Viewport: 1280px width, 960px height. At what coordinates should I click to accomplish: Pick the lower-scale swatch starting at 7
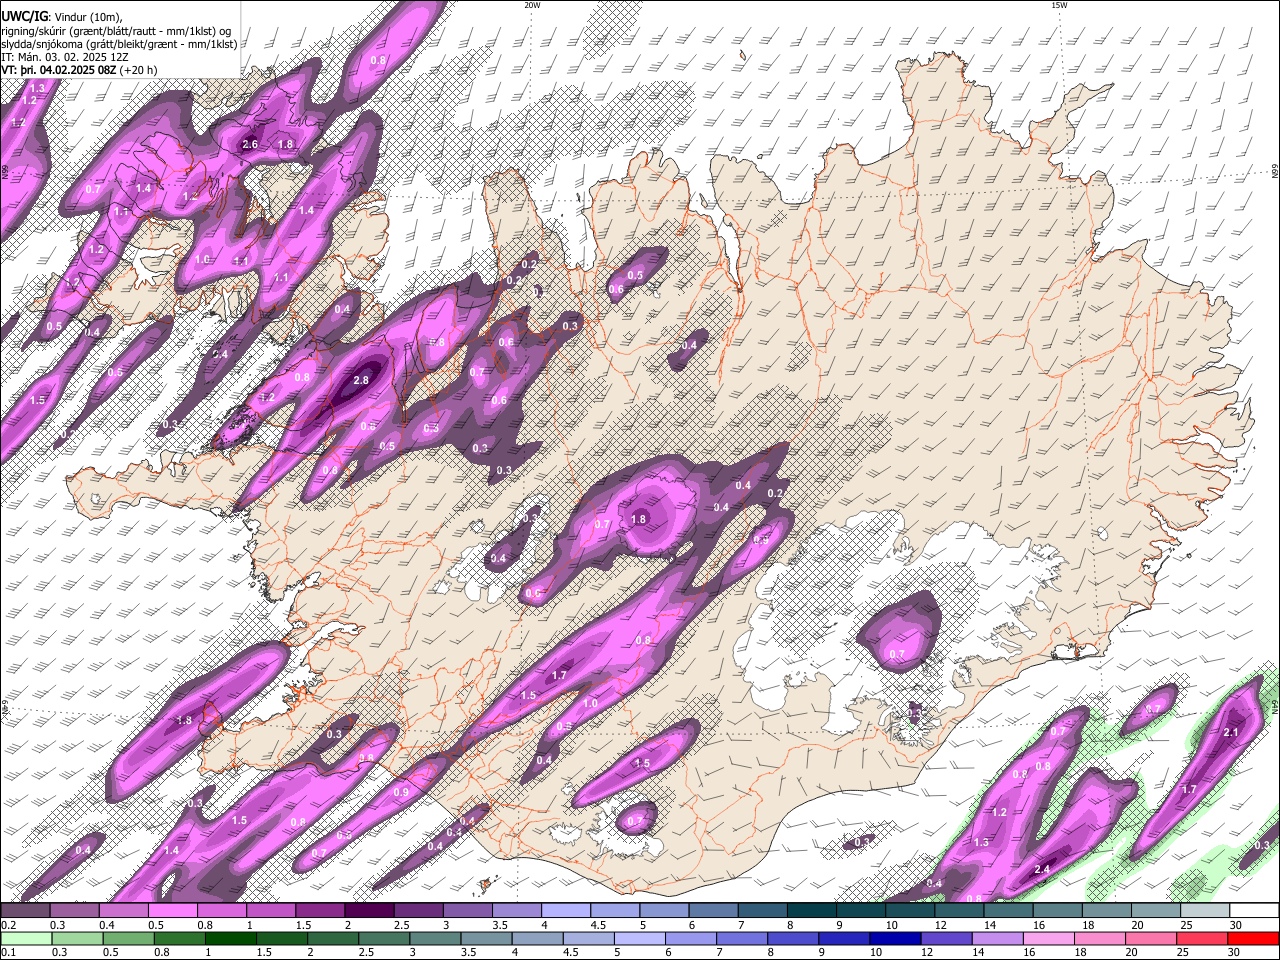click(x=741, y=938)
